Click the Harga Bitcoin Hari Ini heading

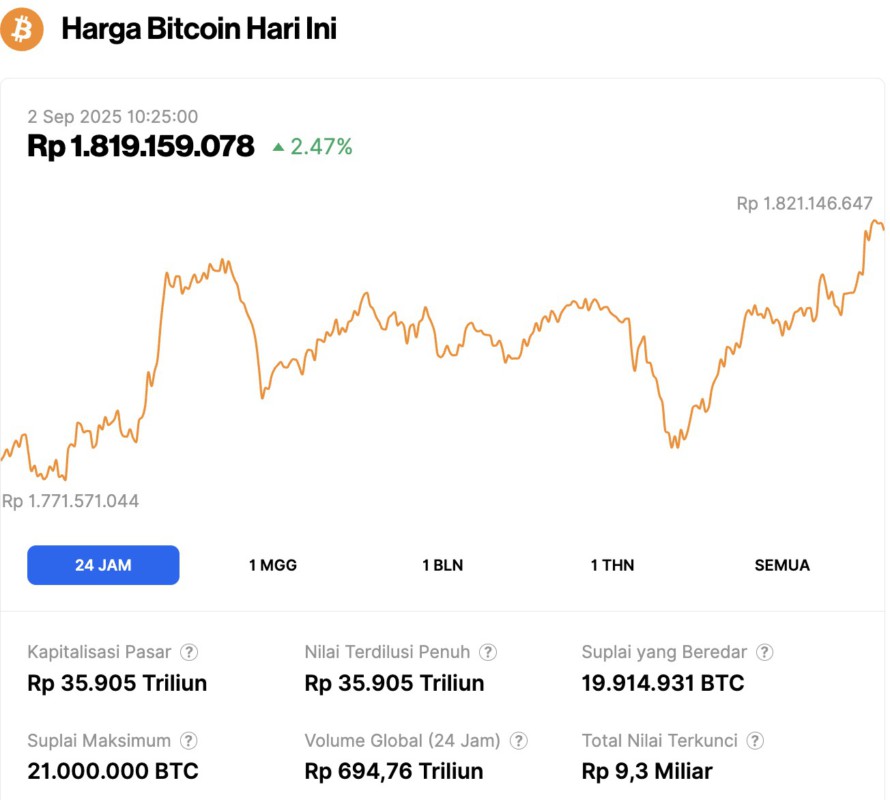click(x=197, y=28)
